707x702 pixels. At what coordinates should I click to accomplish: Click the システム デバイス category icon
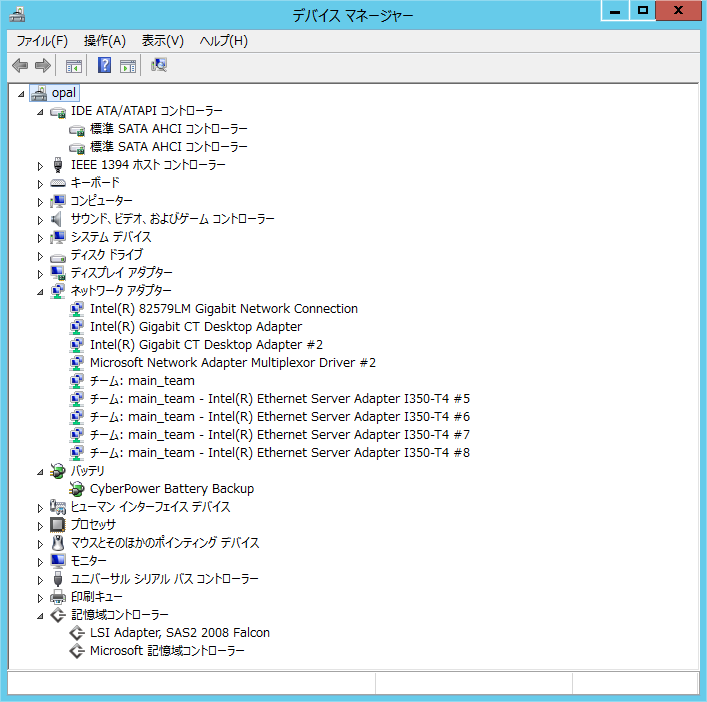click(x=58, y=236)
